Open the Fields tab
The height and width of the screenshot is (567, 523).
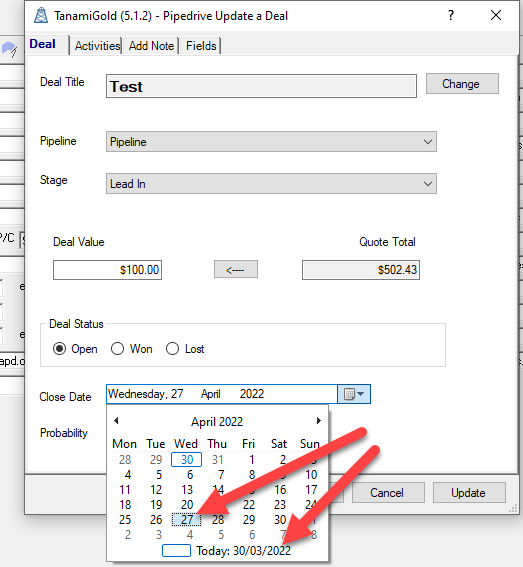(201, 46)
